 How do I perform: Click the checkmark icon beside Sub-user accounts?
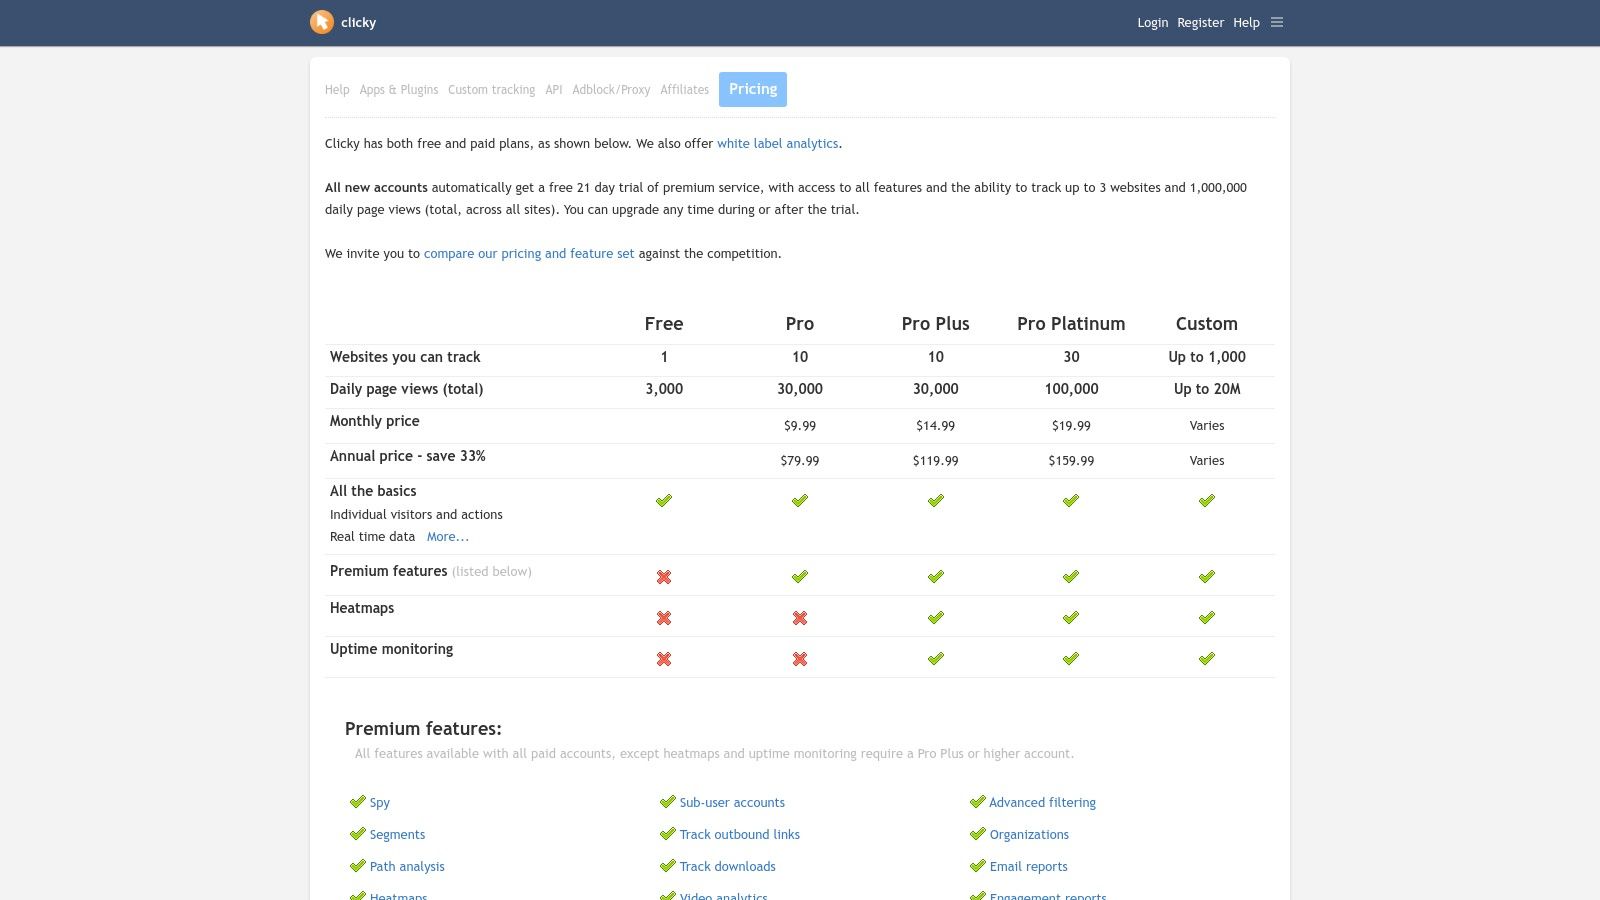point(667,802)
